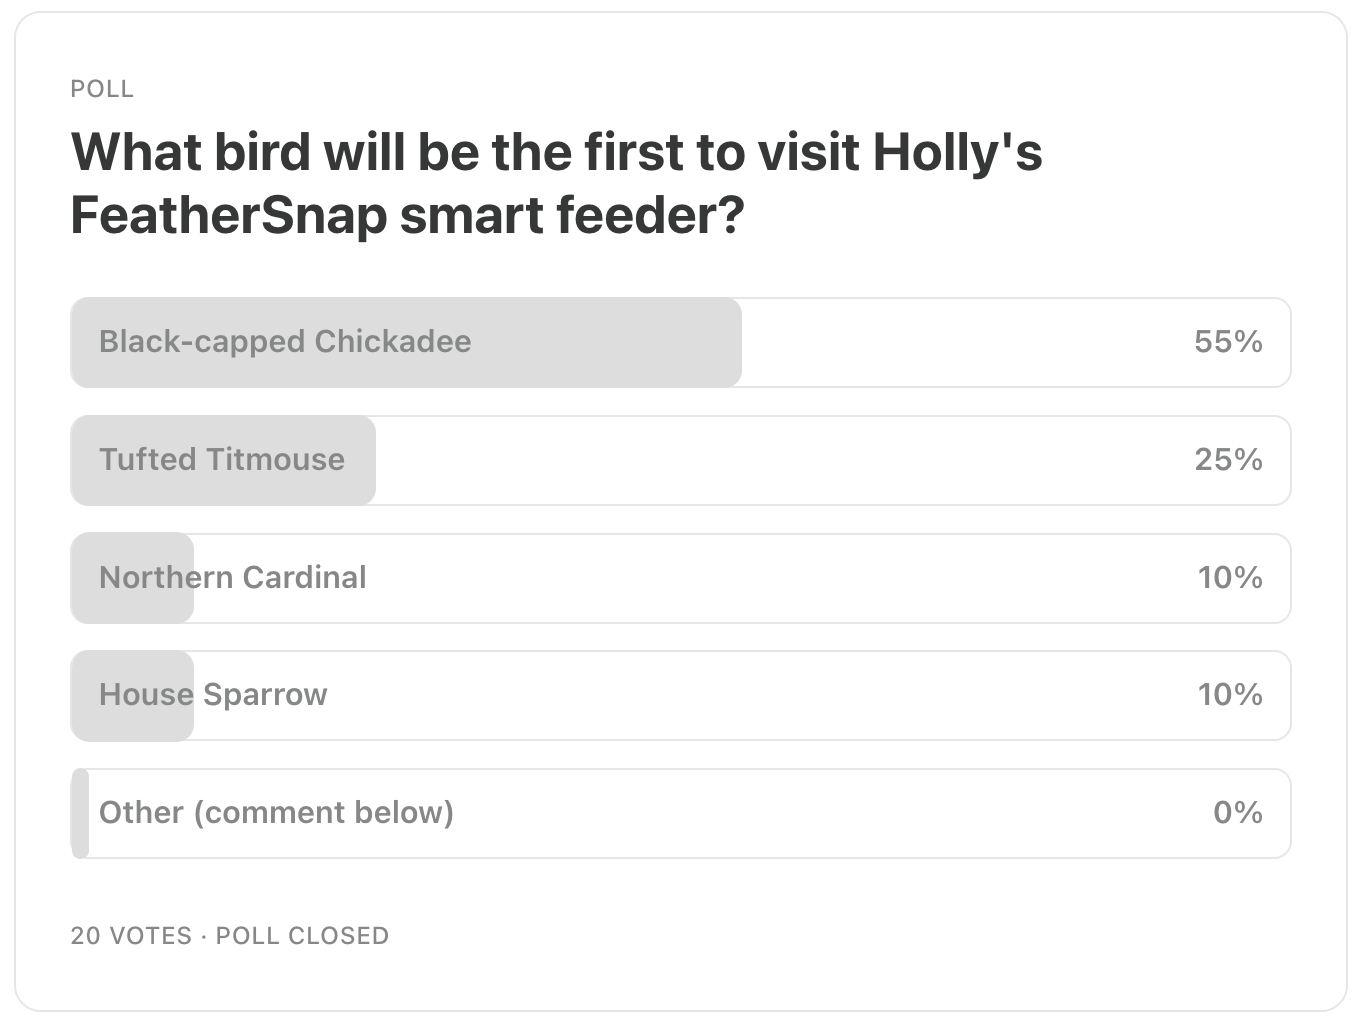
Task: Click the POLL CLOSED status text
Action: point(302,936)
